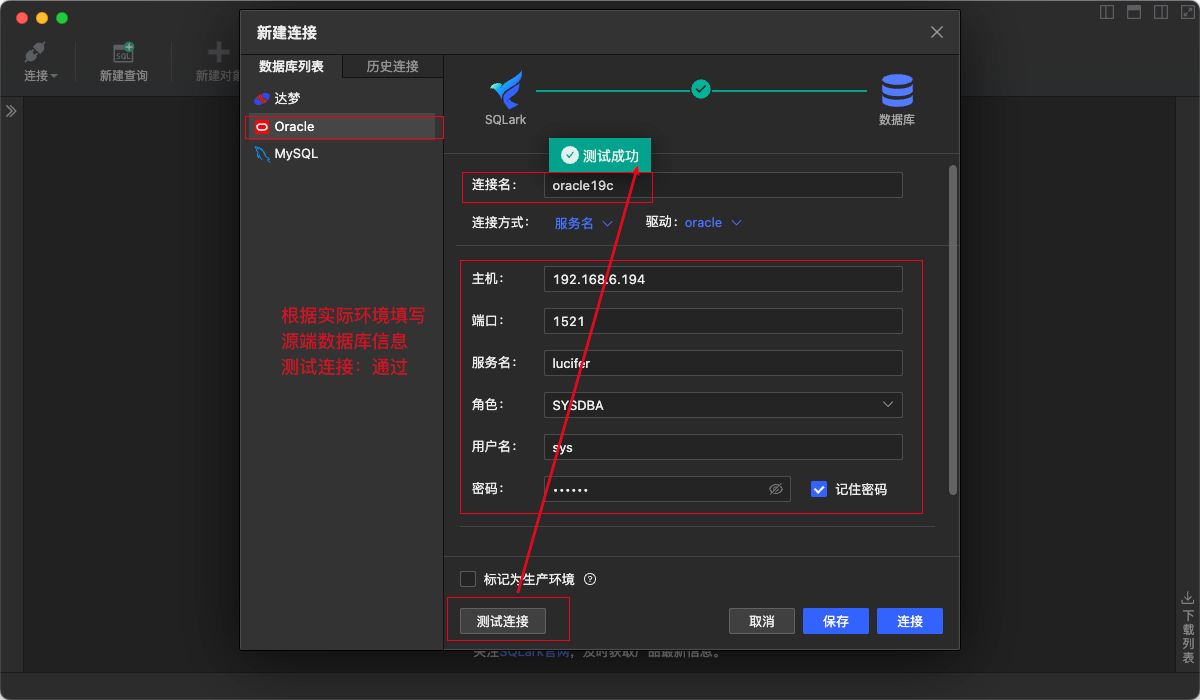Select the MySQL database type

click(x=342, y=154)
